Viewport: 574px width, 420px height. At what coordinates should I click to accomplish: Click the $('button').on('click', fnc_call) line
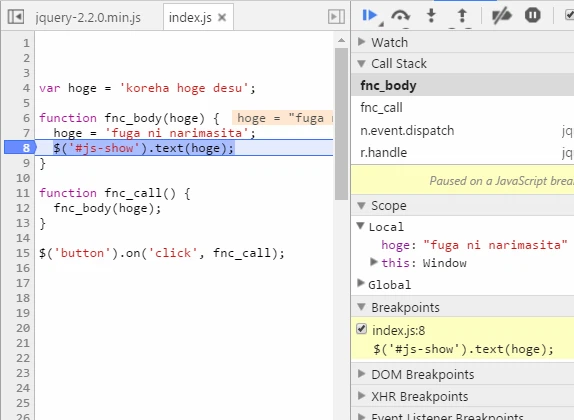pyautogui.click(x=161, y=253)
